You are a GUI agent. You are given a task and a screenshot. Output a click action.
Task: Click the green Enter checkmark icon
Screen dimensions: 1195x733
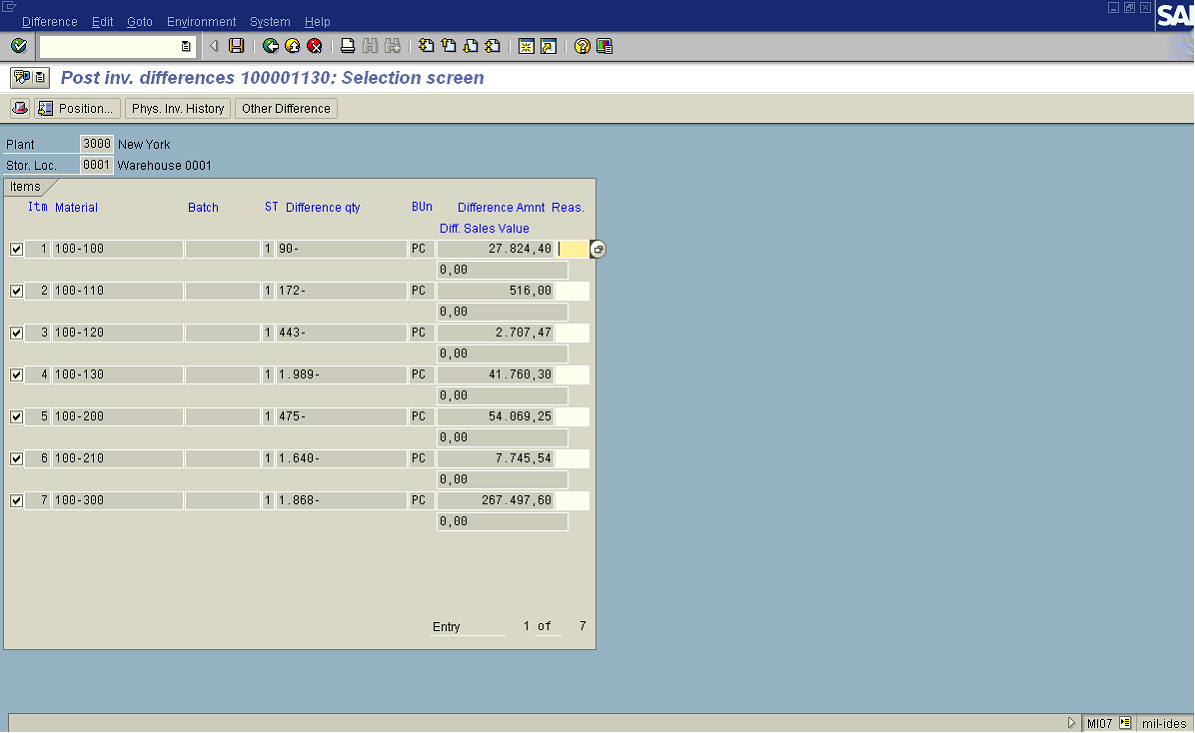tap(18, 46)
